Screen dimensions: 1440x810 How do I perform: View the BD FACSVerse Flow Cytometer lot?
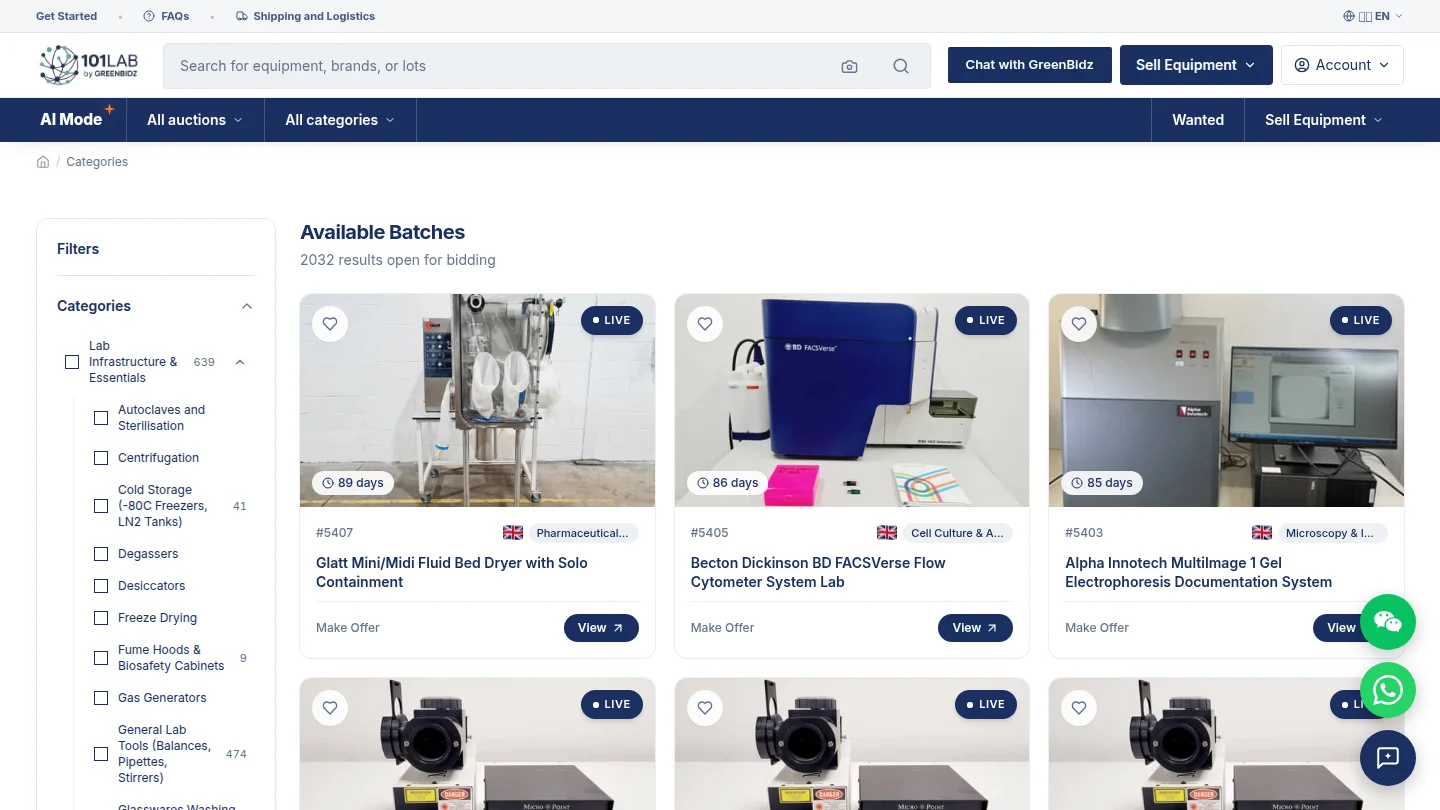coord(975,628)
